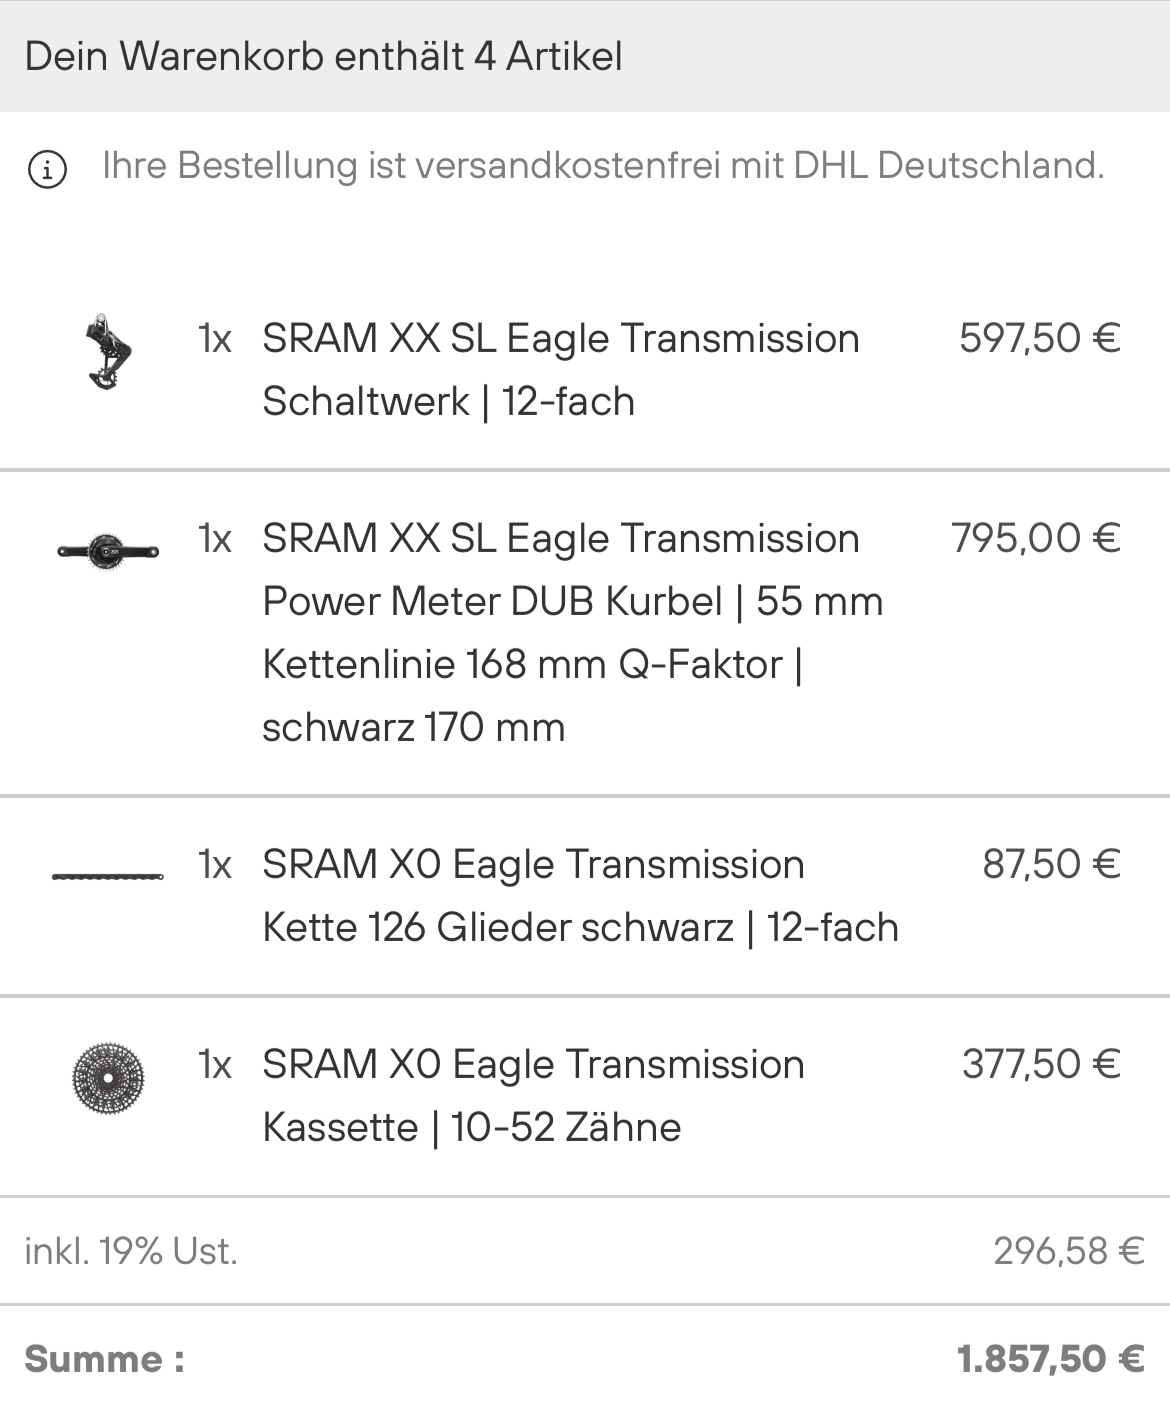
Task: Open SRAM XX SL Eagle Schaltwerk product link
Action: [560, 370]
